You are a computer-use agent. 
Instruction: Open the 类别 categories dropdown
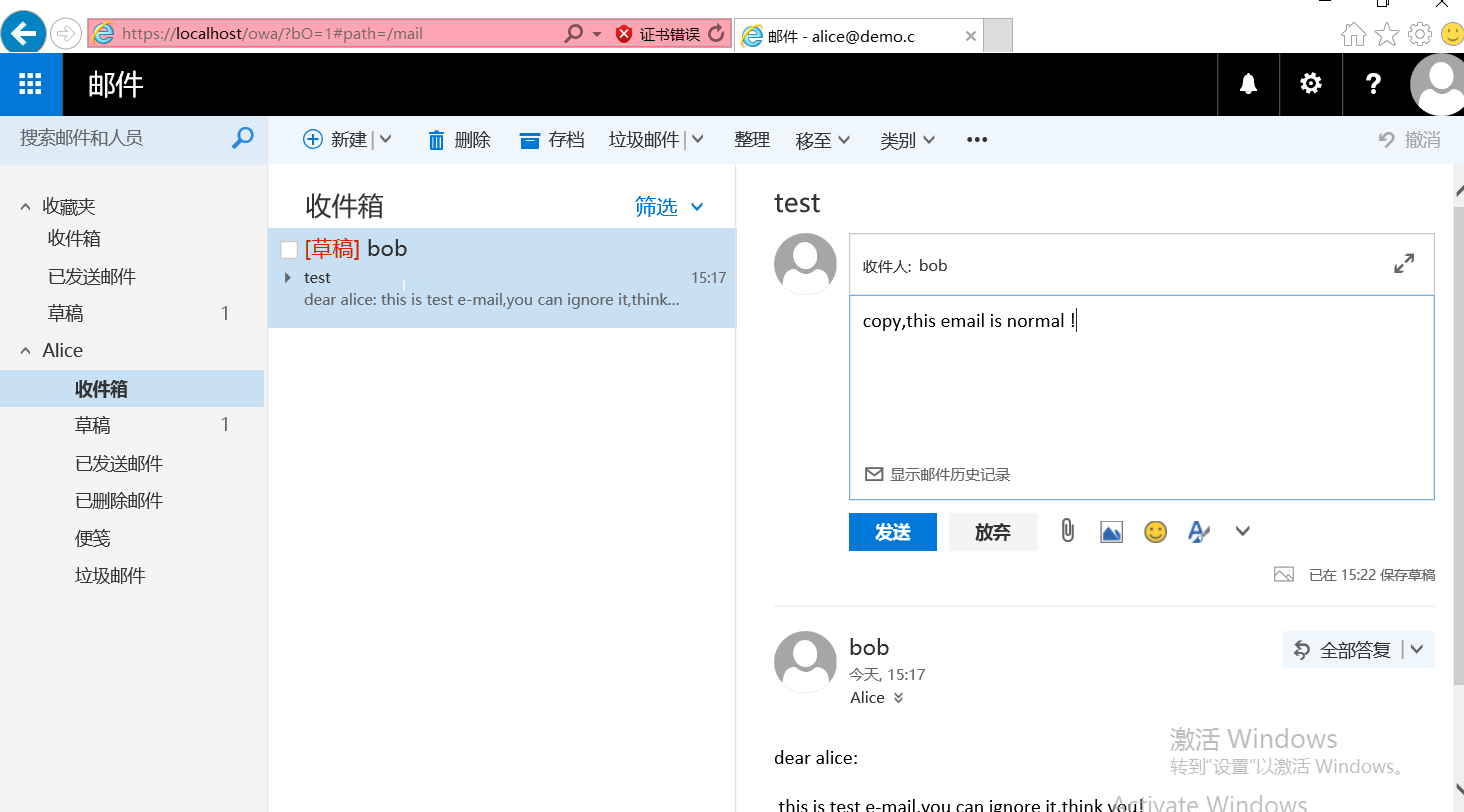click(x=907, y=141)
